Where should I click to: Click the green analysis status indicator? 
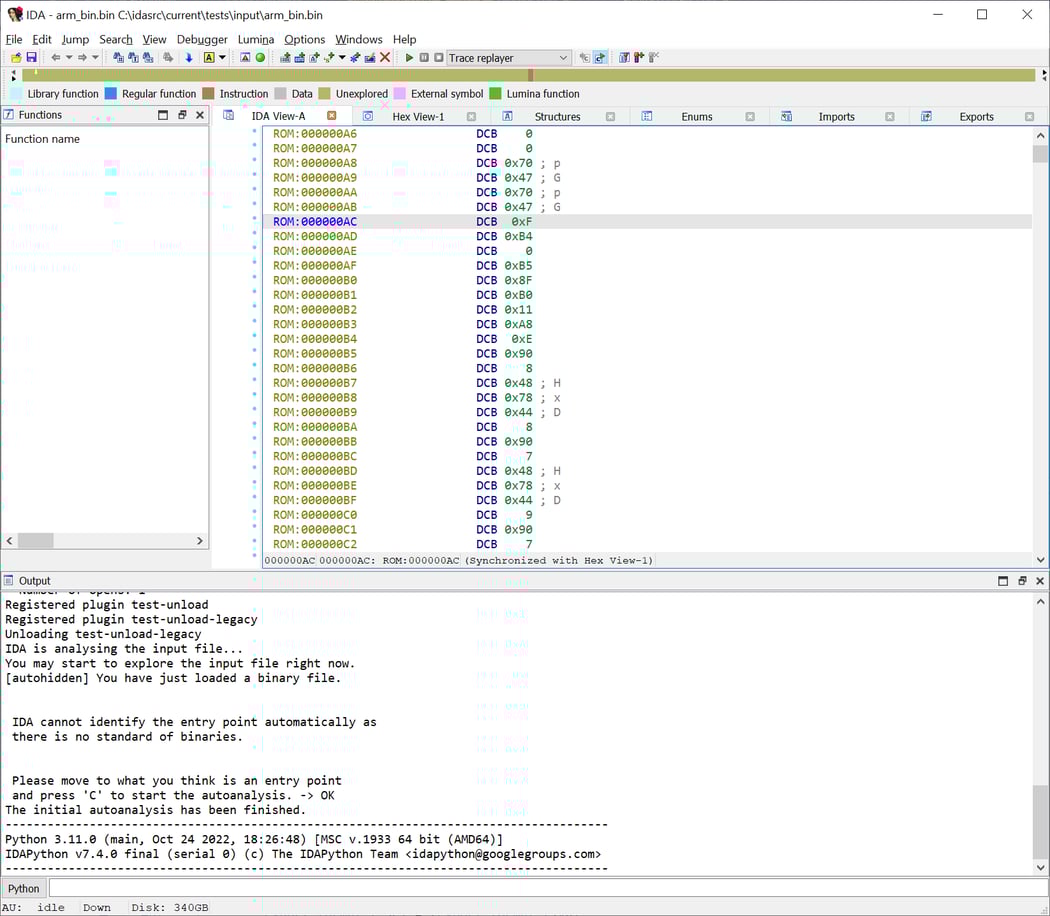259,57
